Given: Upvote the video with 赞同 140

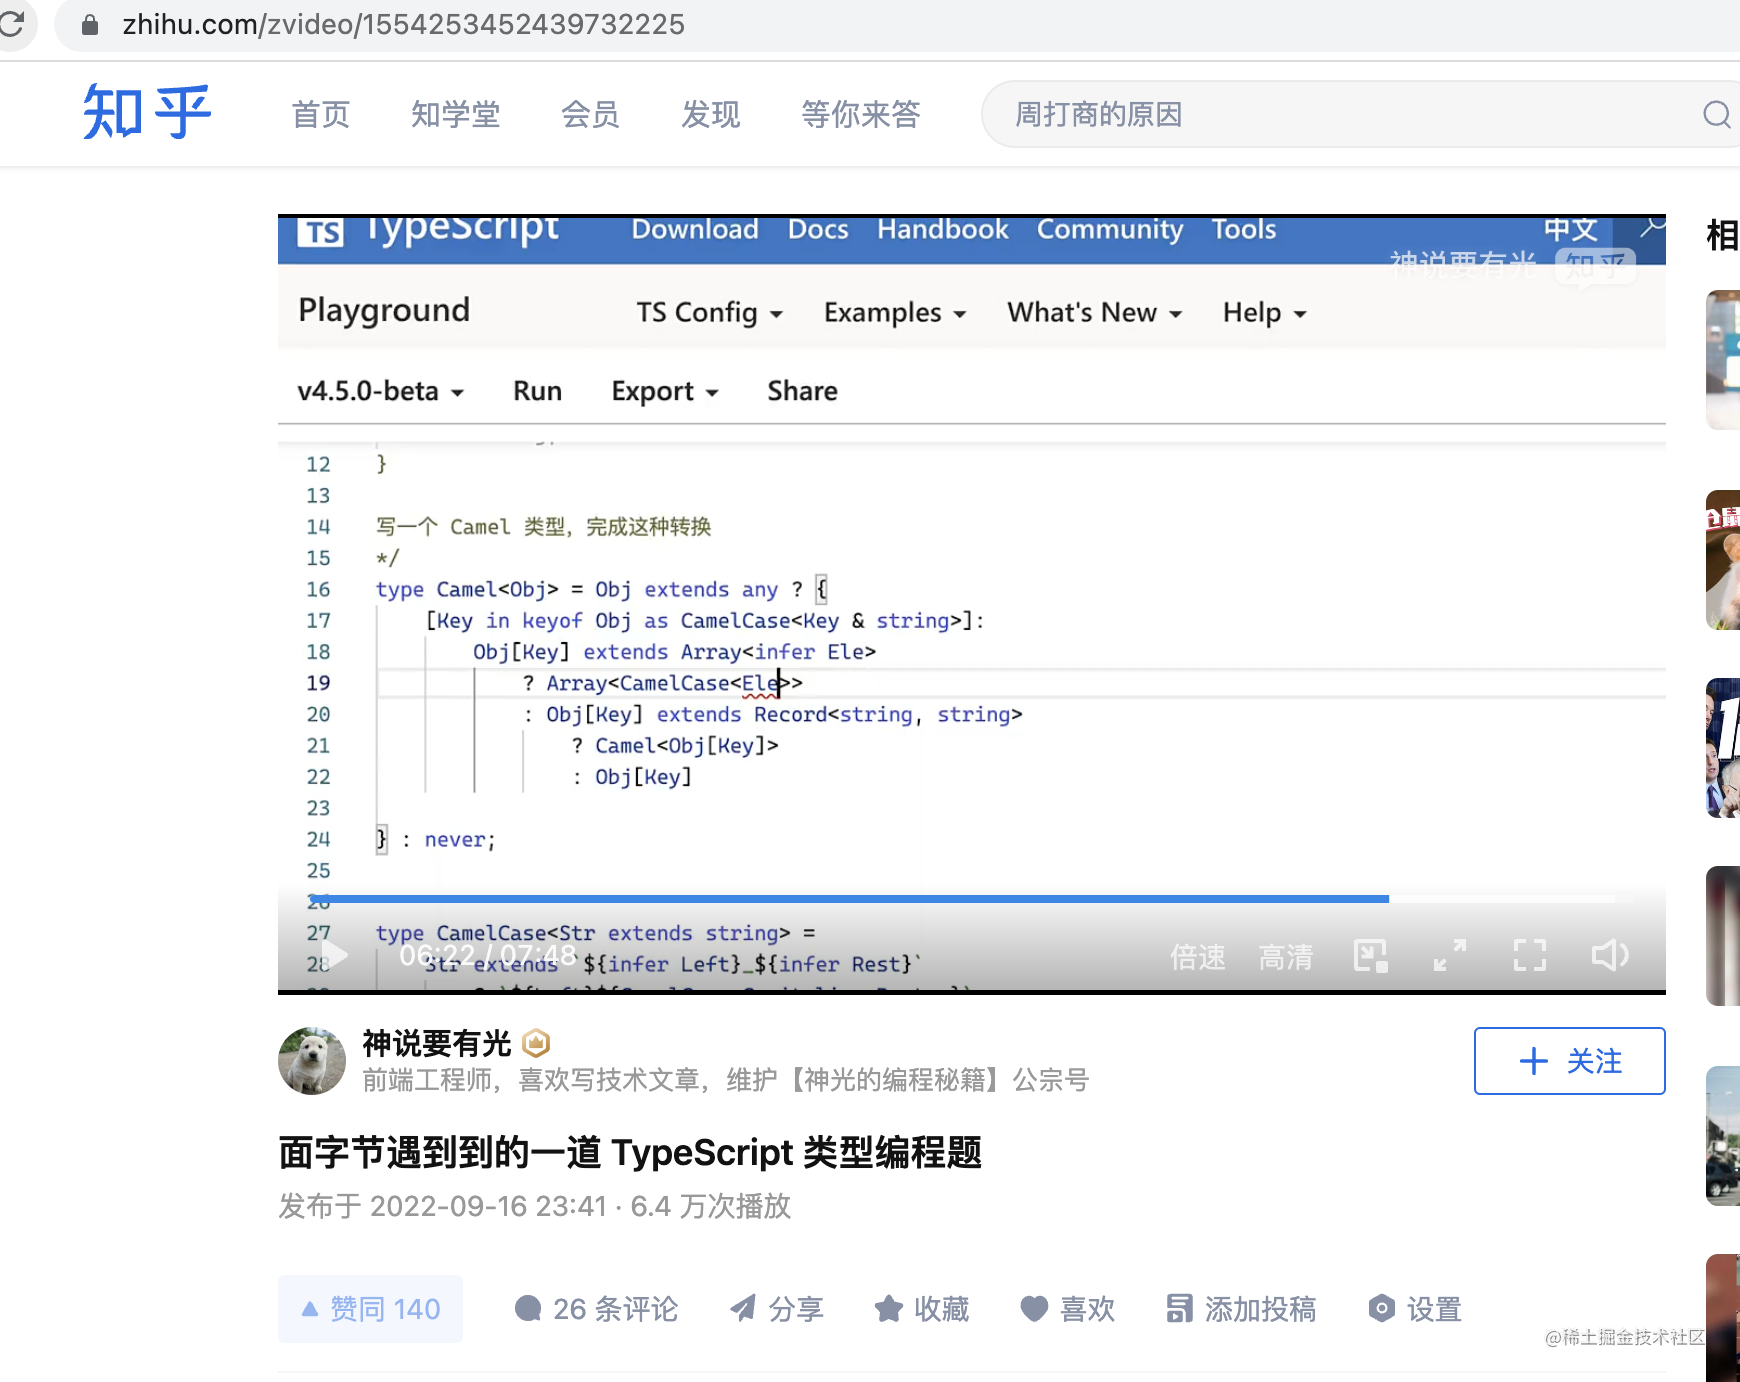Looking at the screenshot, I should (370, 1309).
